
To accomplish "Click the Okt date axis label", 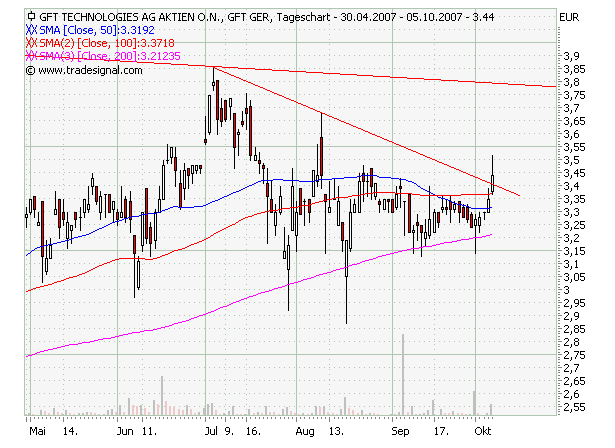I will (x=483, y=431).
